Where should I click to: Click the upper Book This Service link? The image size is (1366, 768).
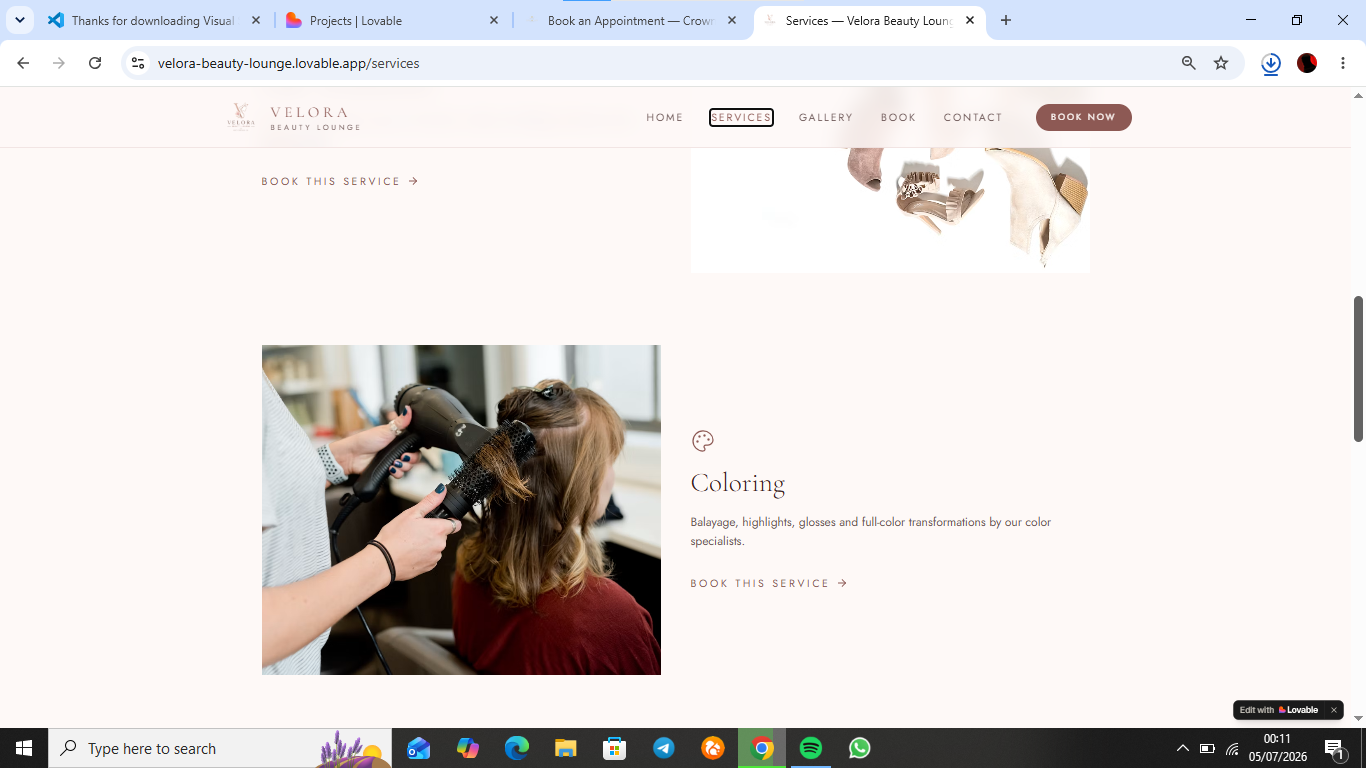click(x=340, y=181)
